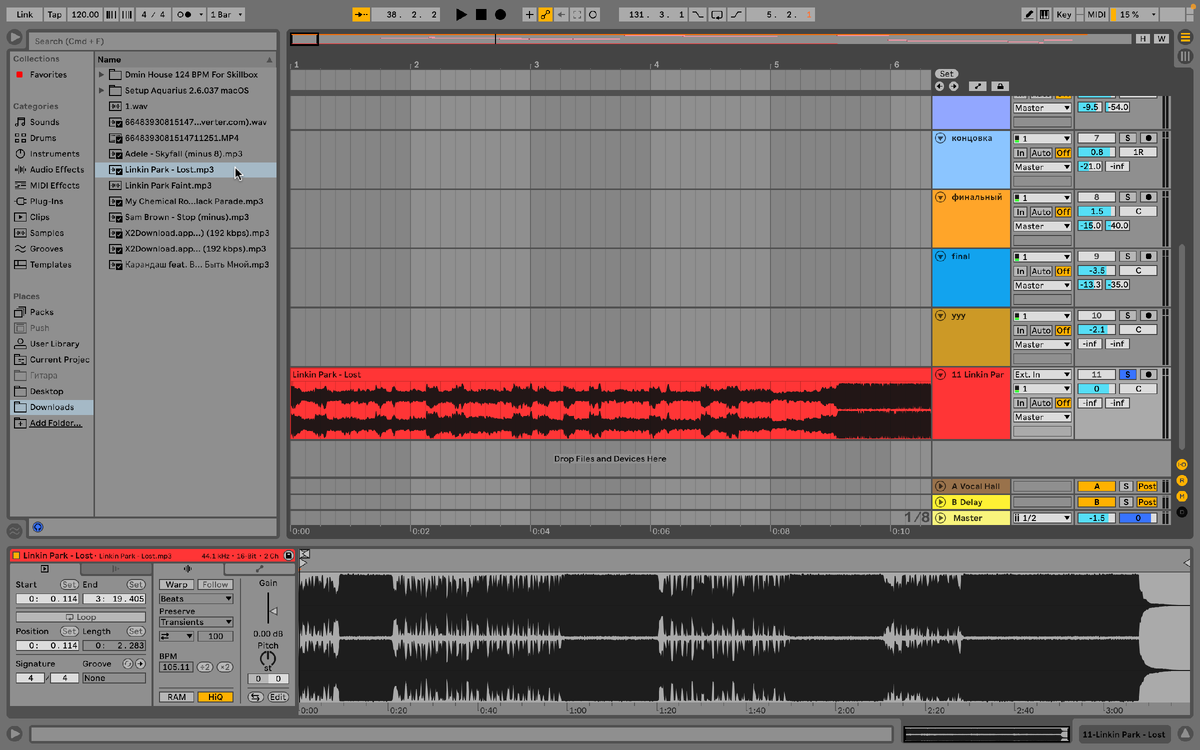Screen dimensions: 1200x750
Task: Start playback with the Play button
Action: [x=461, y=15]
